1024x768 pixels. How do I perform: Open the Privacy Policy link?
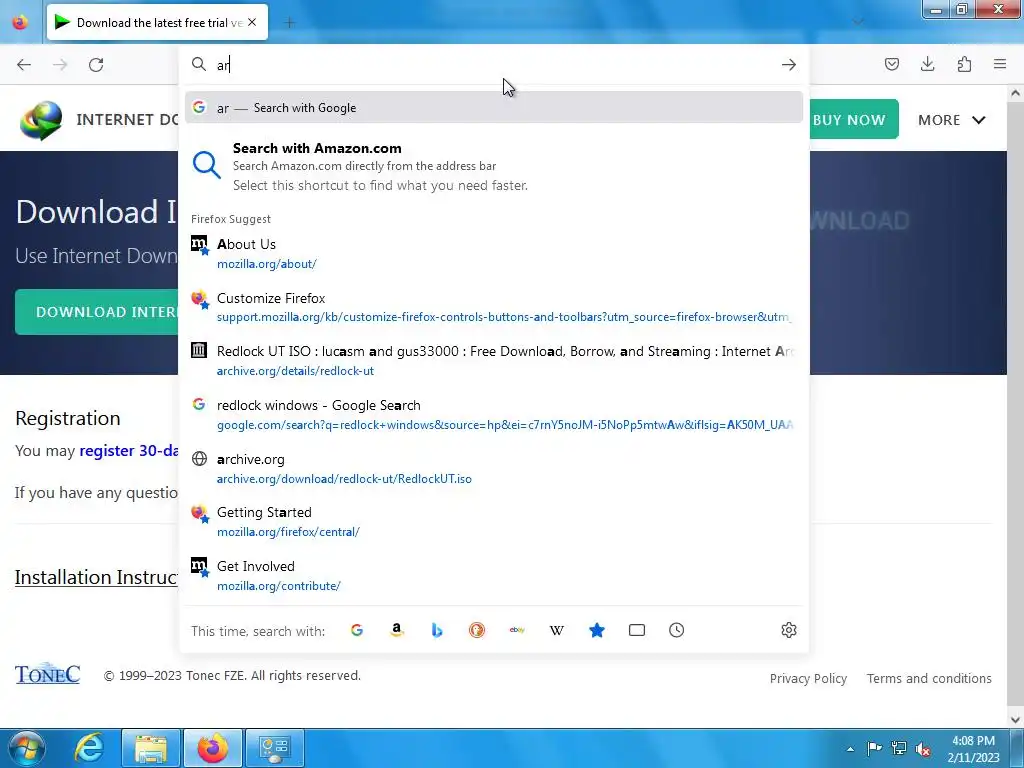(808, 679)
